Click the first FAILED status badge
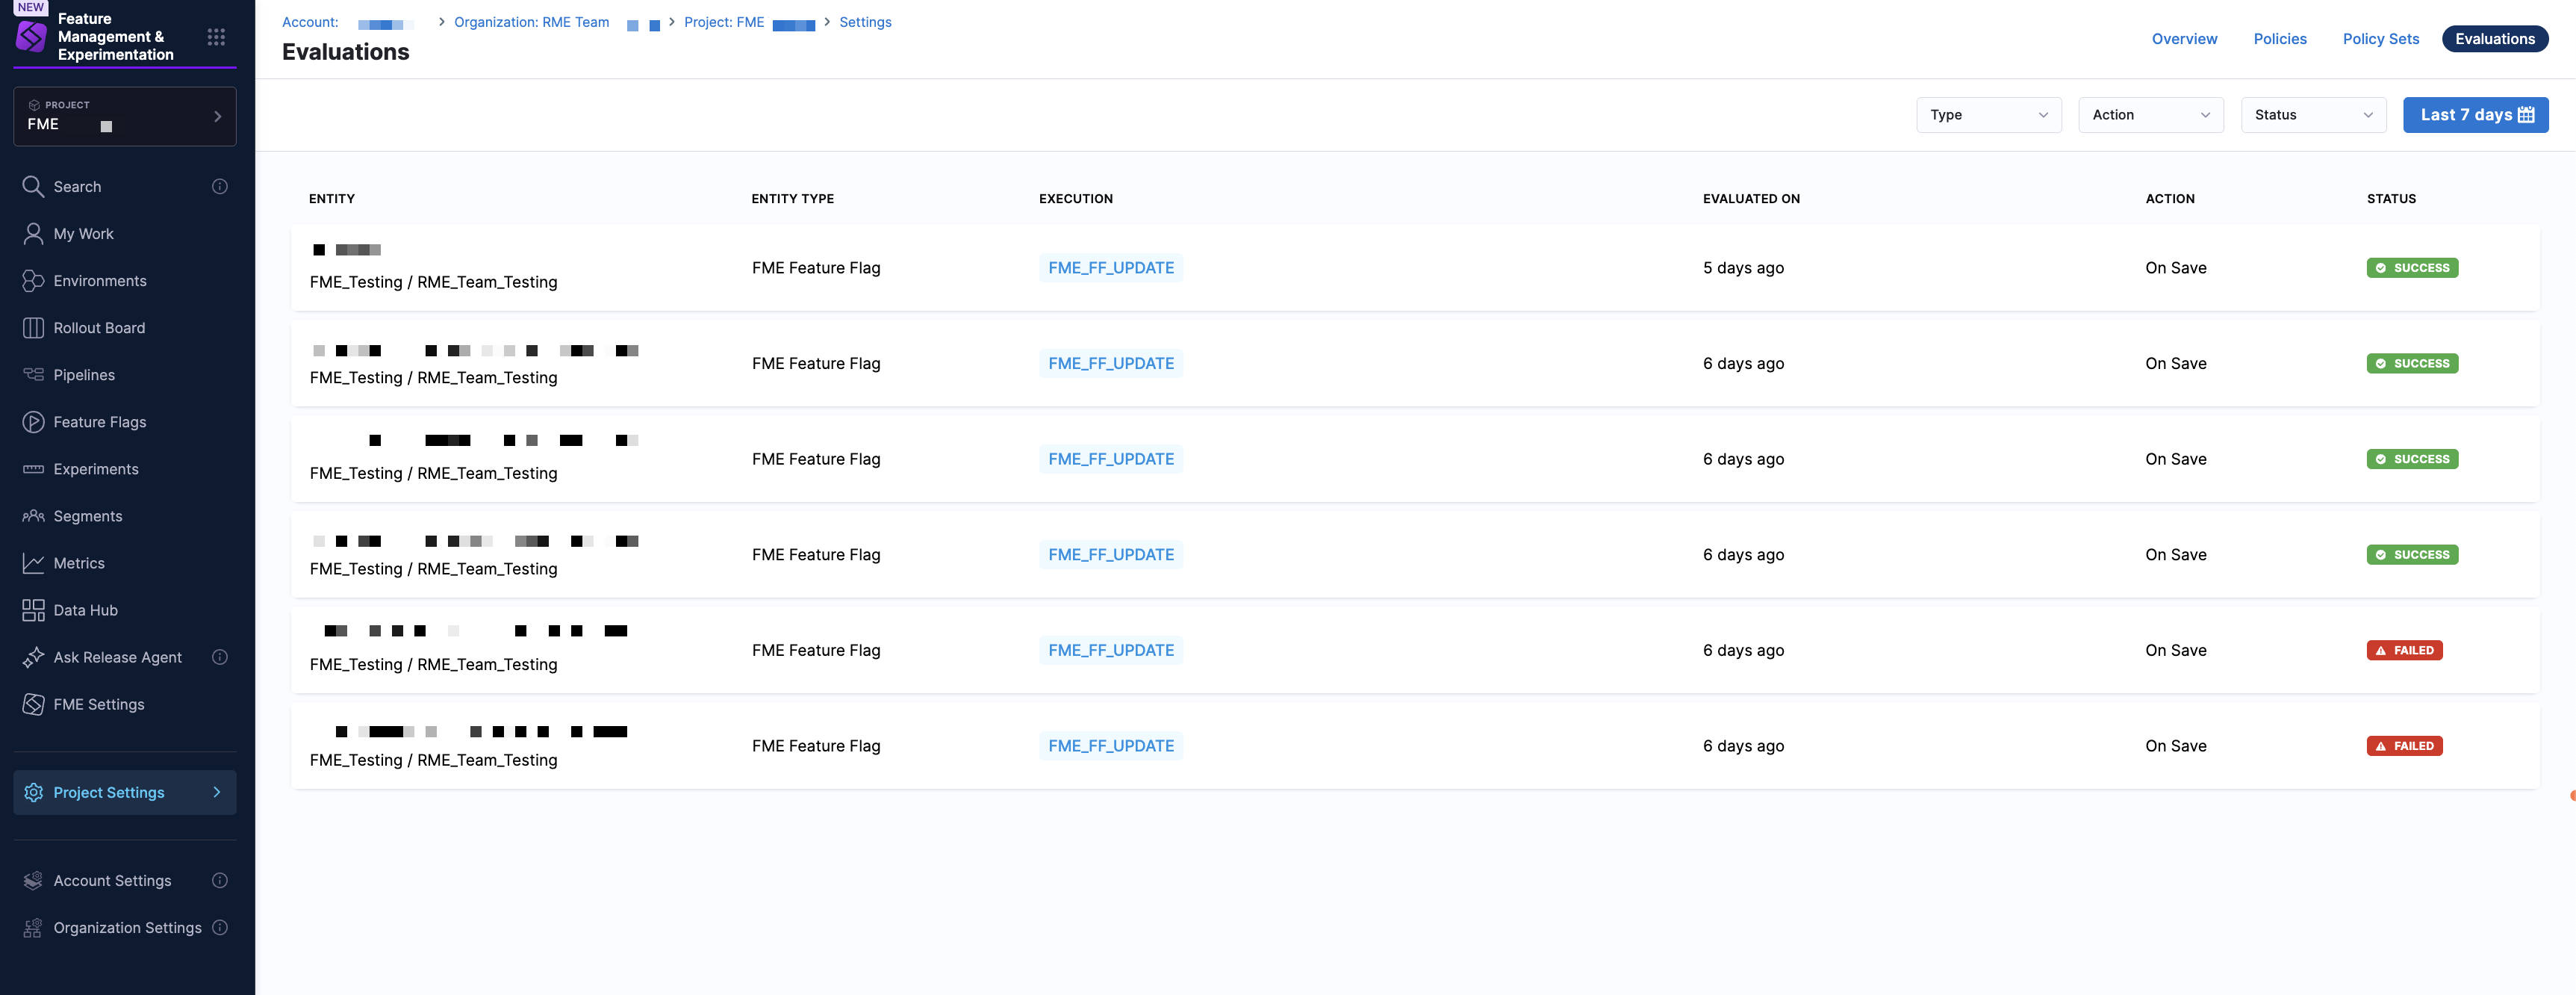Viewport: 2576px width, 995px height. 2403,650
